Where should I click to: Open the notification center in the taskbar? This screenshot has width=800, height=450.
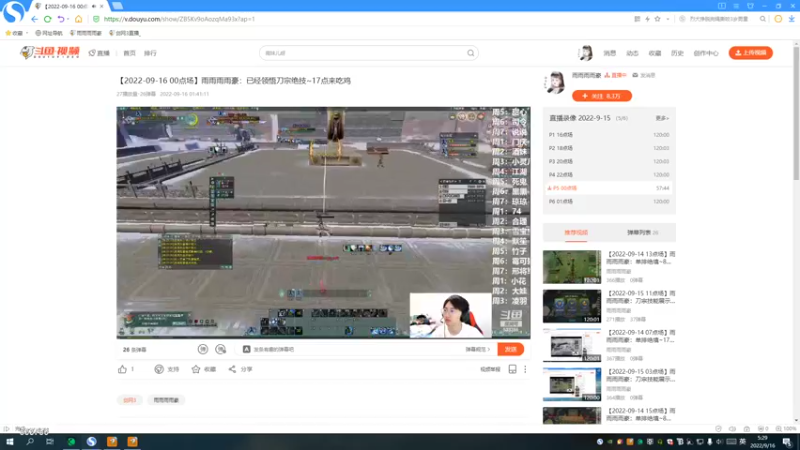tap(788, 442)
